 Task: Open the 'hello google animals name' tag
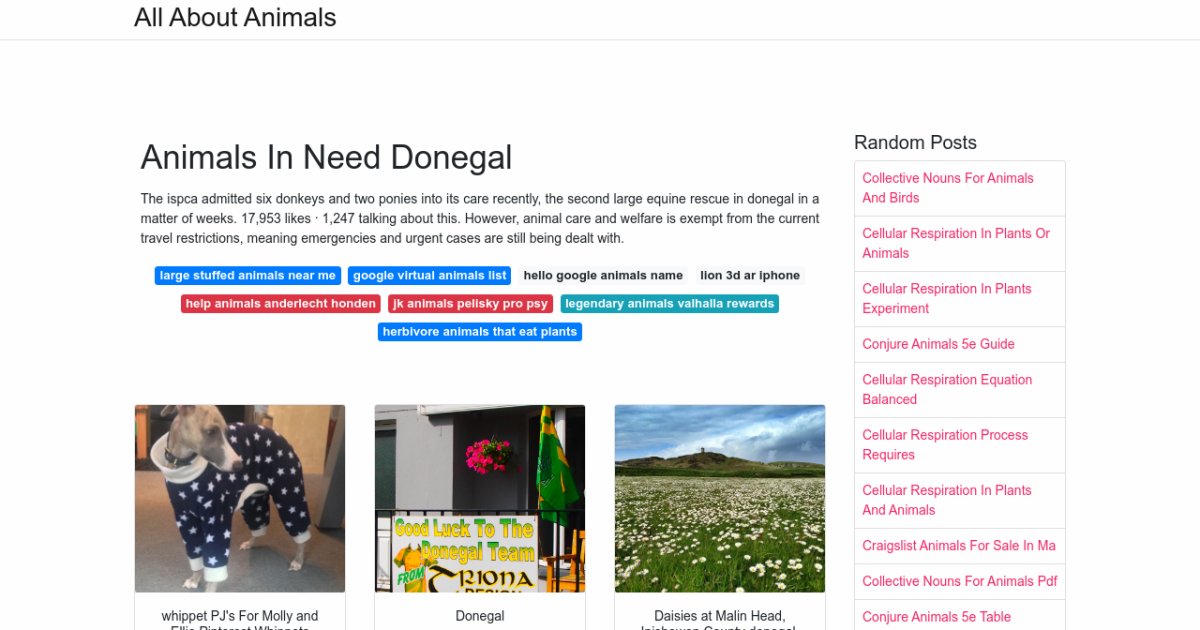[603, 276]
